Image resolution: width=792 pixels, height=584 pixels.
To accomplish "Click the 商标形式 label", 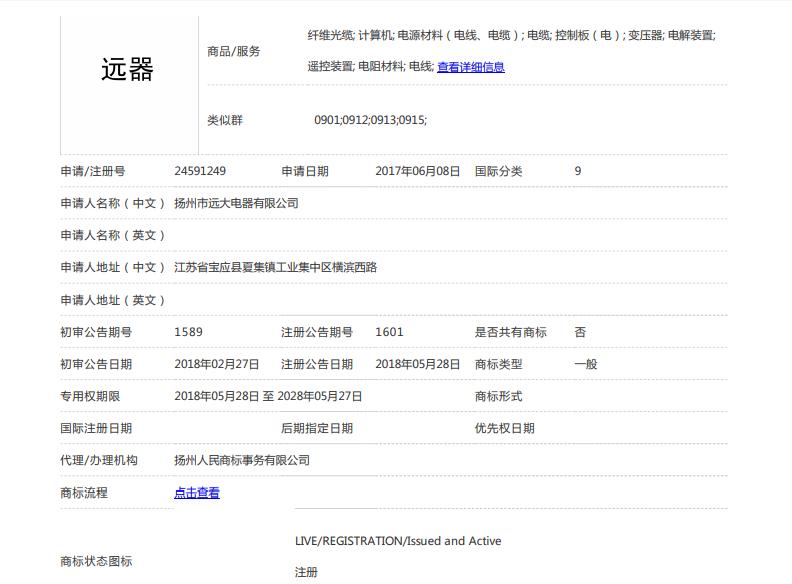I will pos(499,396).
